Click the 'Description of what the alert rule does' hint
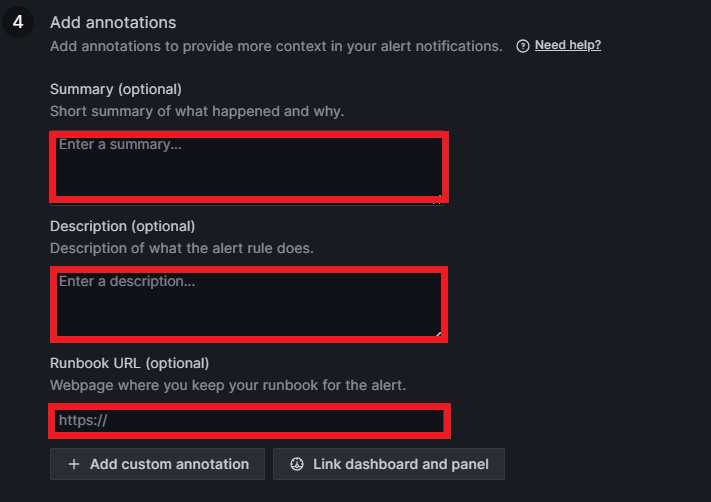 [x=182, y=249]
